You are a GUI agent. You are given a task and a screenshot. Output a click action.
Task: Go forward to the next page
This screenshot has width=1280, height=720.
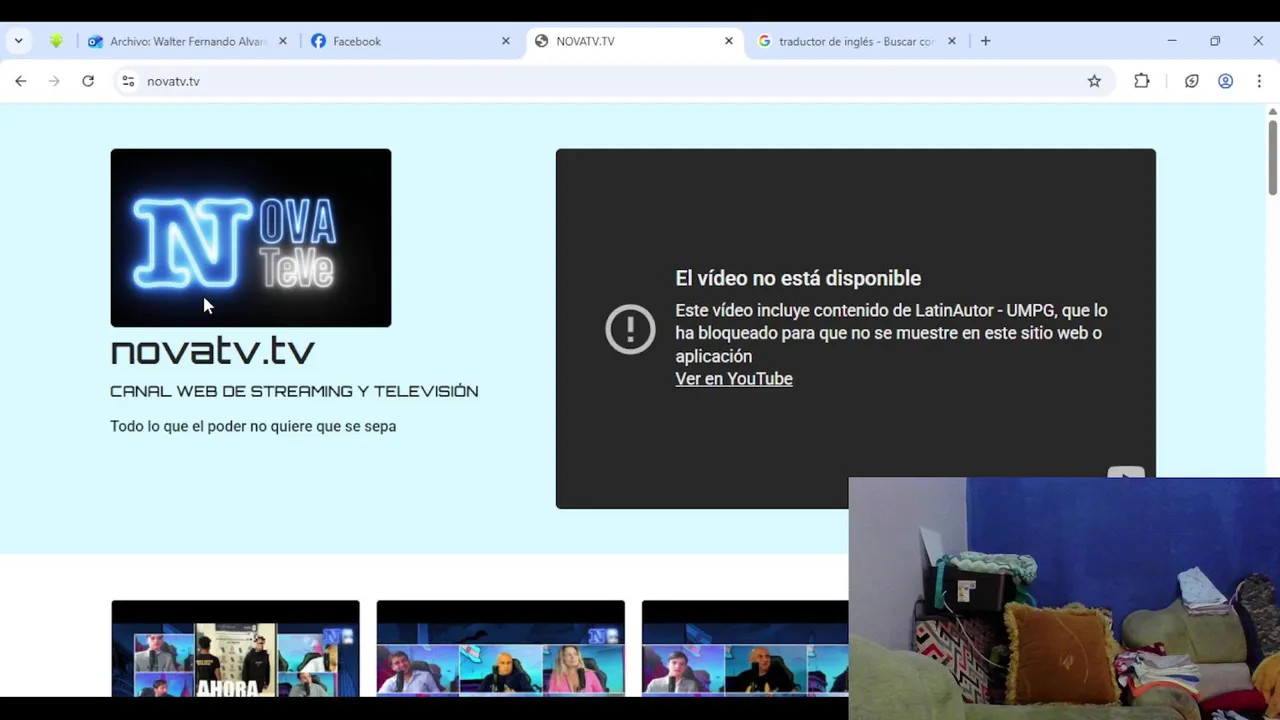coord(54,81)
